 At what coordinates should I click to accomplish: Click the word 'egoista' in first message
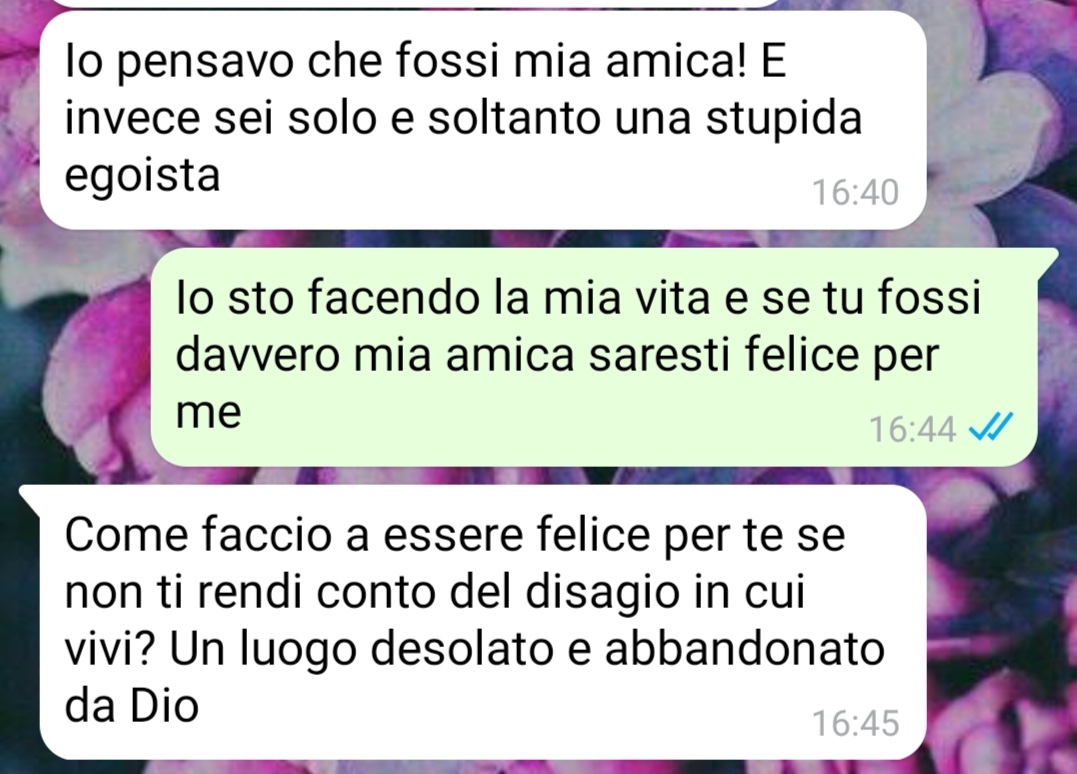[142, 175]
